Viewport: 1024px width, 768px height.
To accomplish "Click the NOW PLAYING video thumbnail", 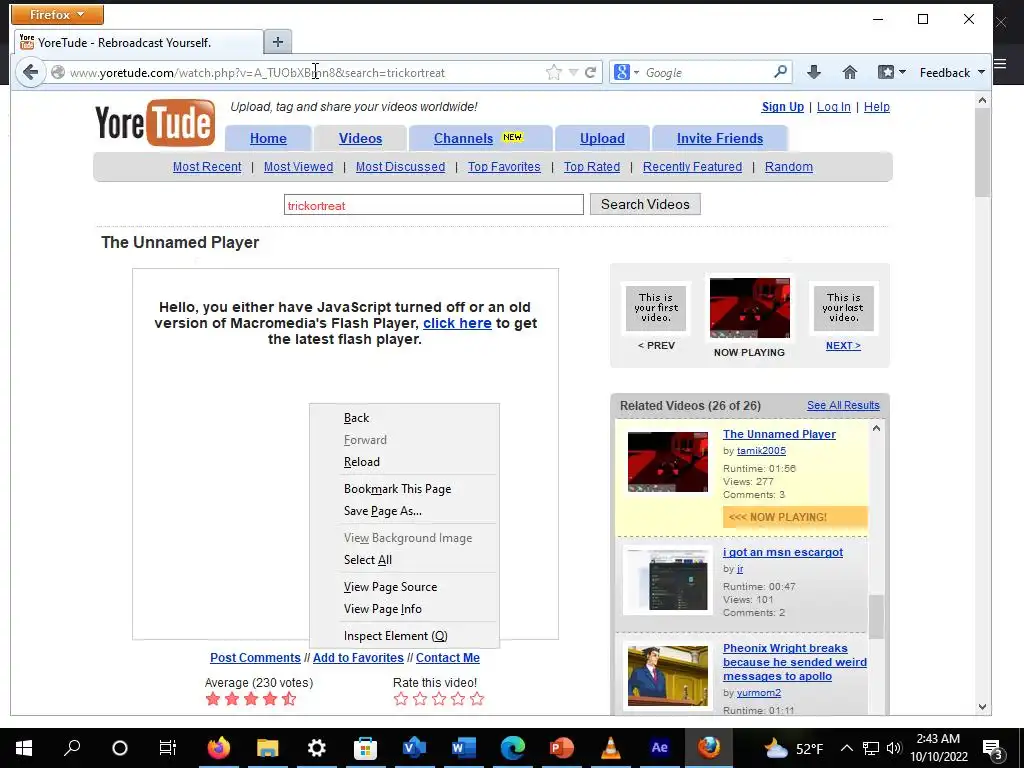I will click(x=750, y=308).
